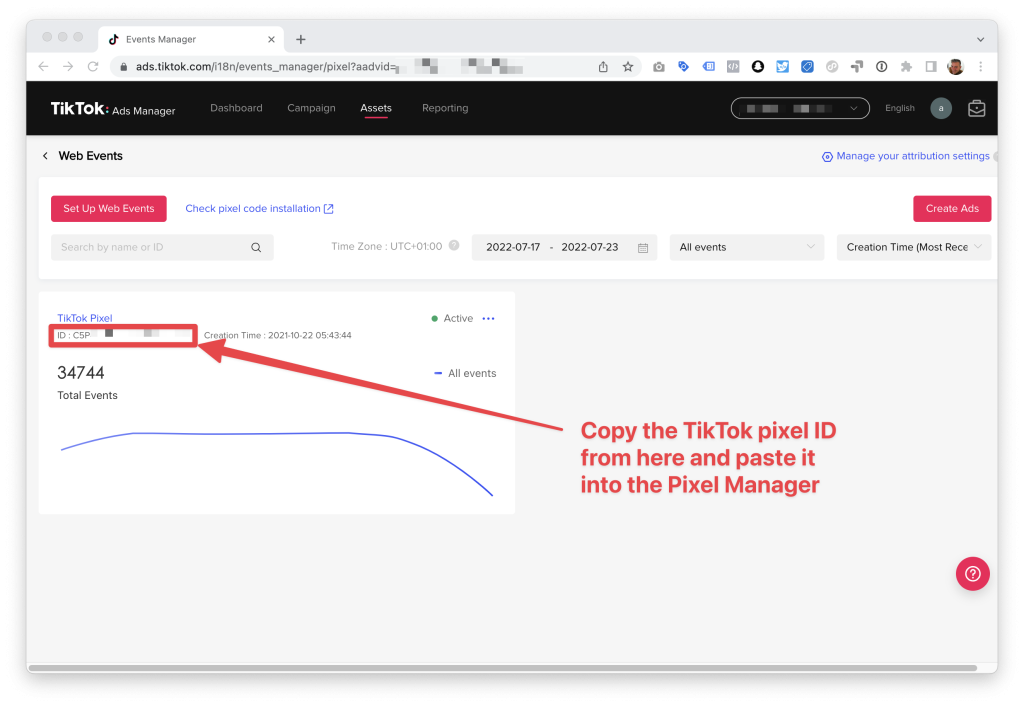Image resolution: width=1024 pixels, height=706 pixels.
Task: Open Check pixel code installation link
Action: coord(259,208)
